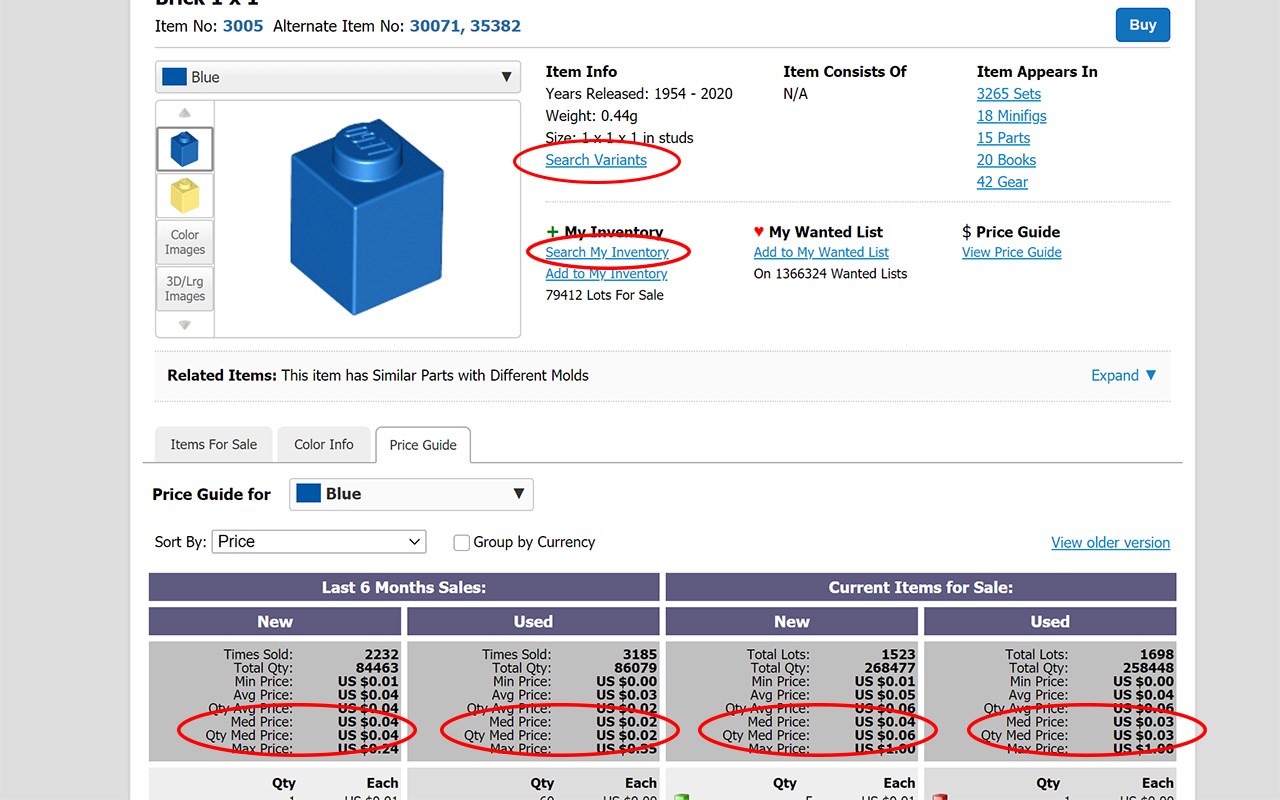
Task: Click the Total Lots value 1523
Action: coord(899,655)
